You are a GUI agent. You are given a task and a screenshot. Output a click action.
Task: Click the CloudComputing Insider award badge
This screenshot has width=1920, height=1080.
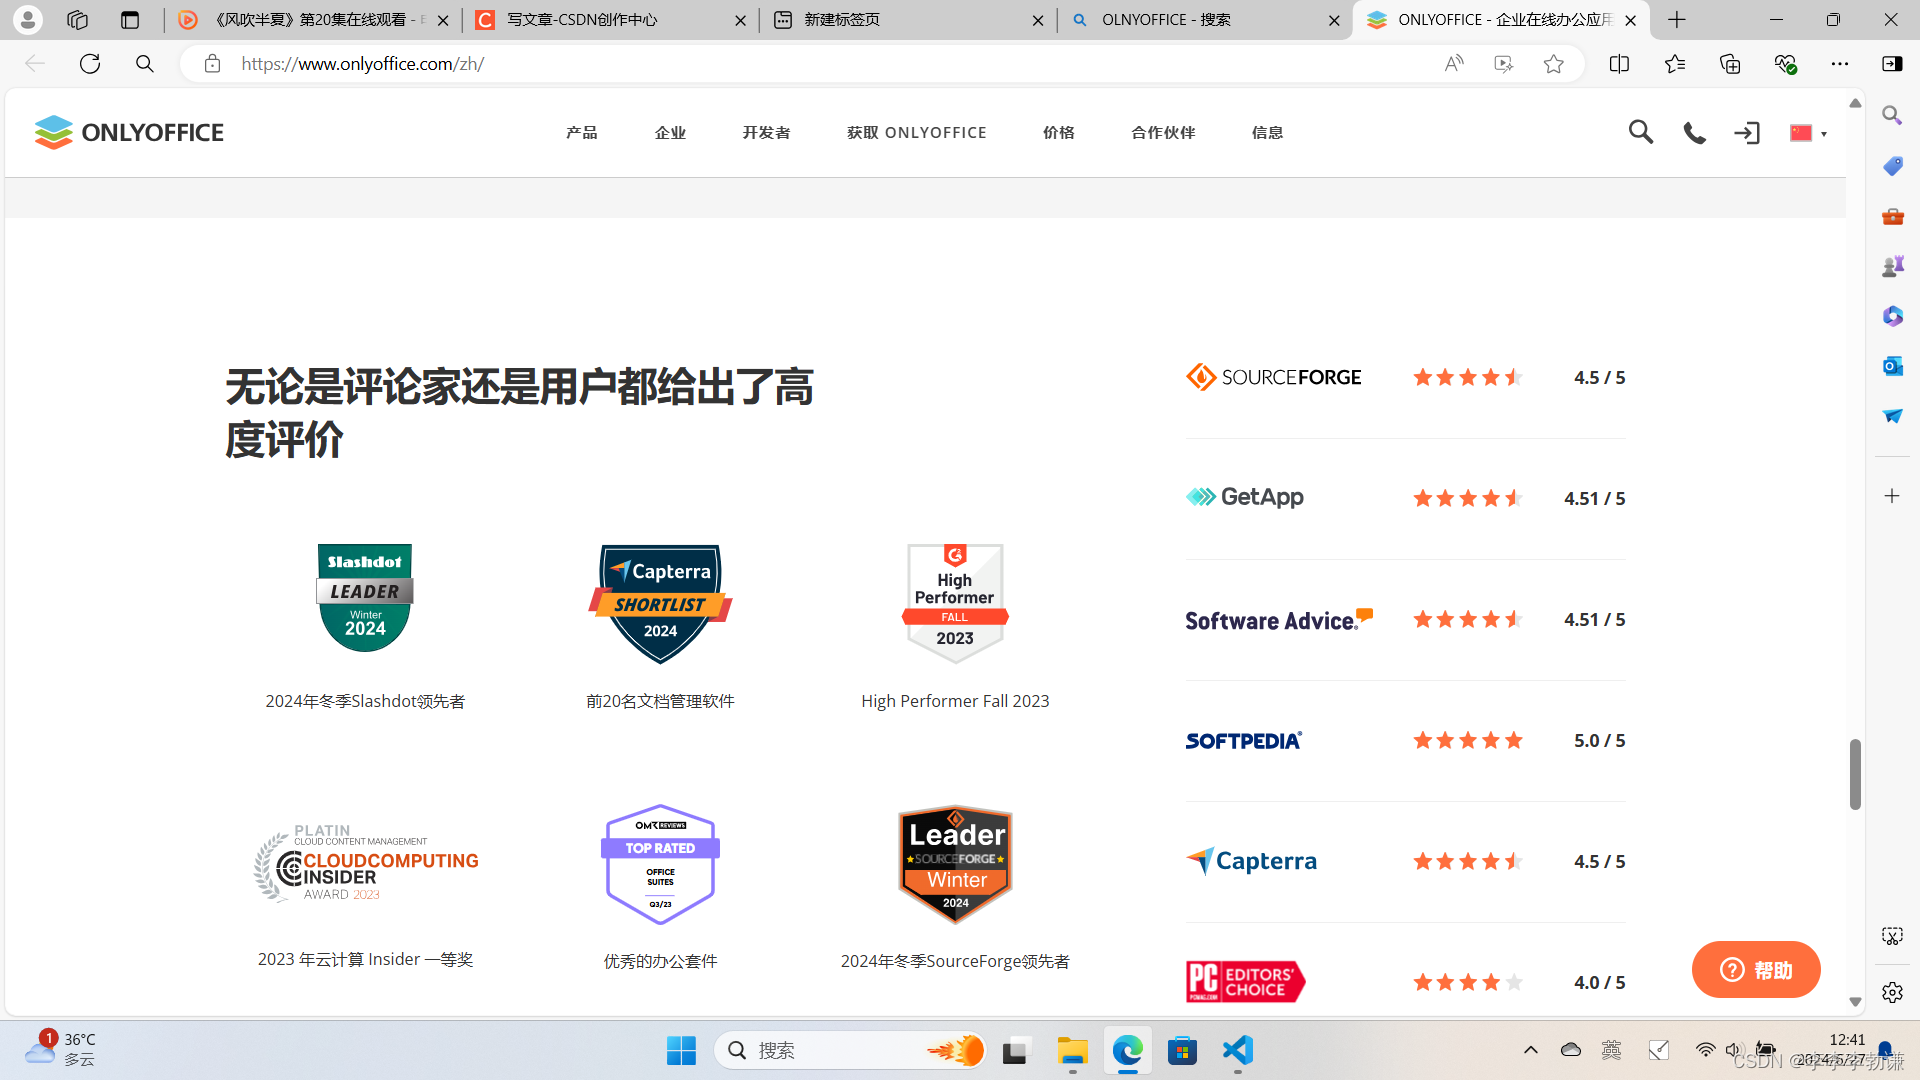point(366,863)
